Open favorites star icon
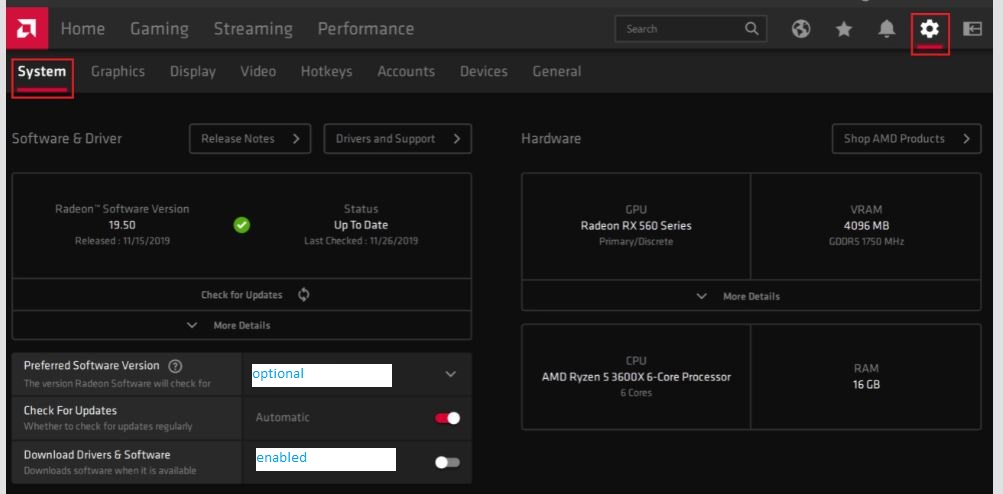The width and height of the screenshot is (1003, 494). [844, 29]
